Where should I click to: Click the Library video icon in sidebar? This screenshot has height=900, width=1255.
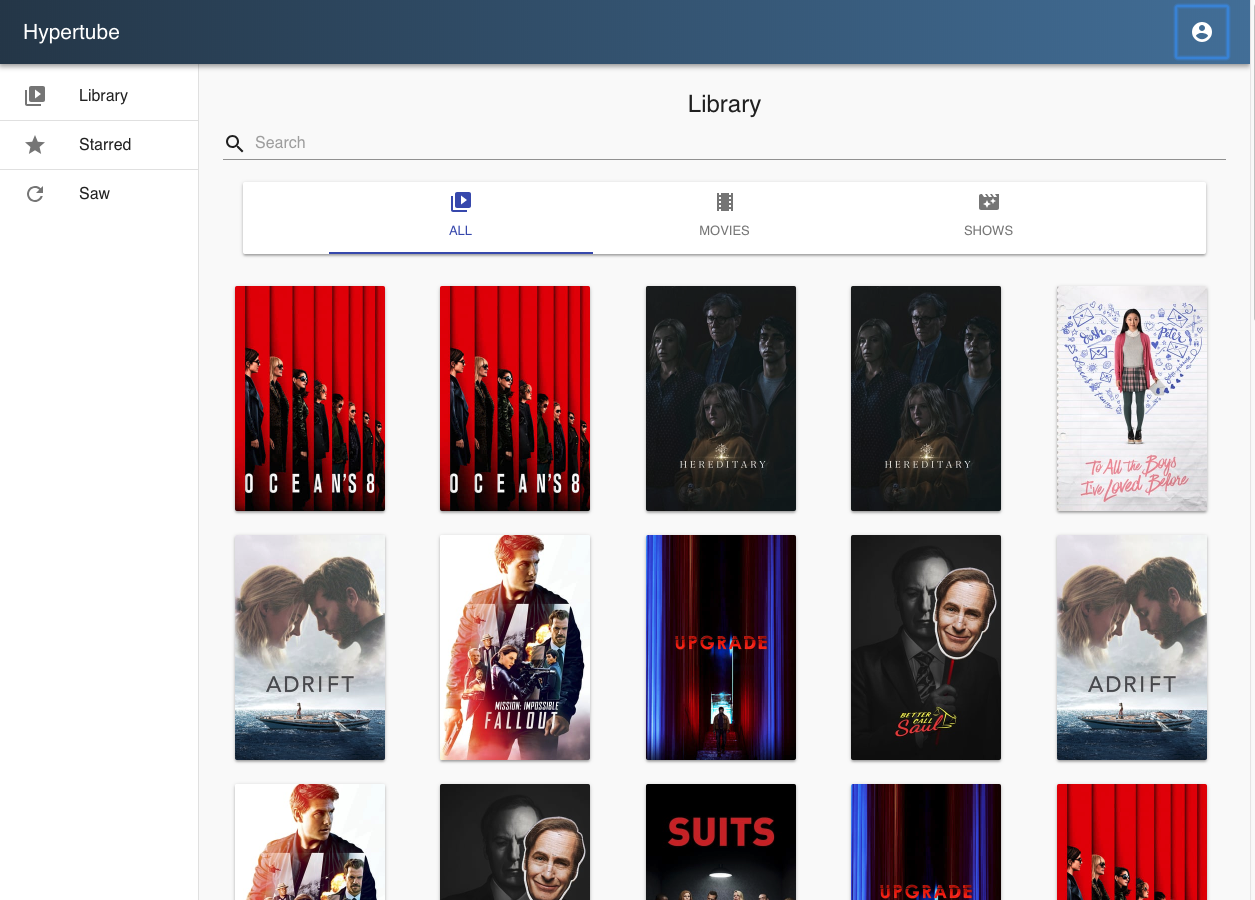[35, 96]
